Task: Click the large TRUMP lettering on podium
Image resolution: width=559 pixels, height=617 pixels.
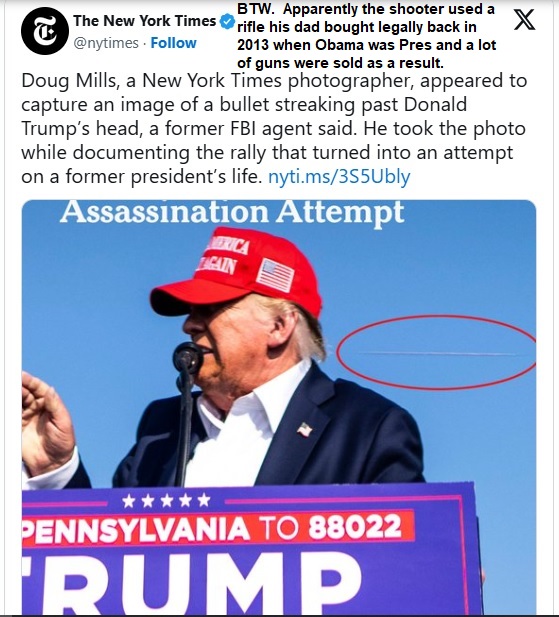Action: pyautogui.click(x=192, y=583)
